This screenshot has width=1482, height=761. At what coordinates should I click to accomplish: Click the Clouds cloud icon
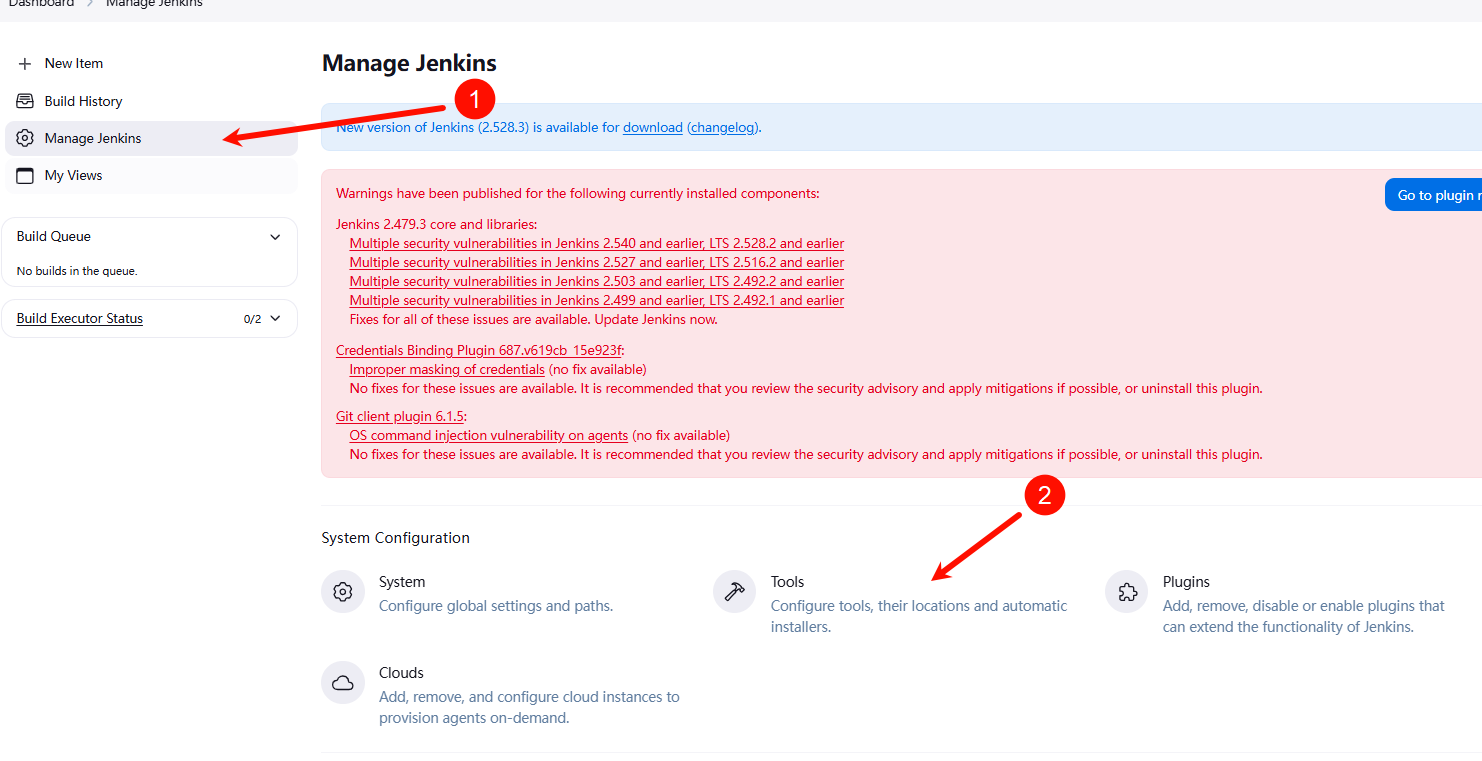point(342,683)
